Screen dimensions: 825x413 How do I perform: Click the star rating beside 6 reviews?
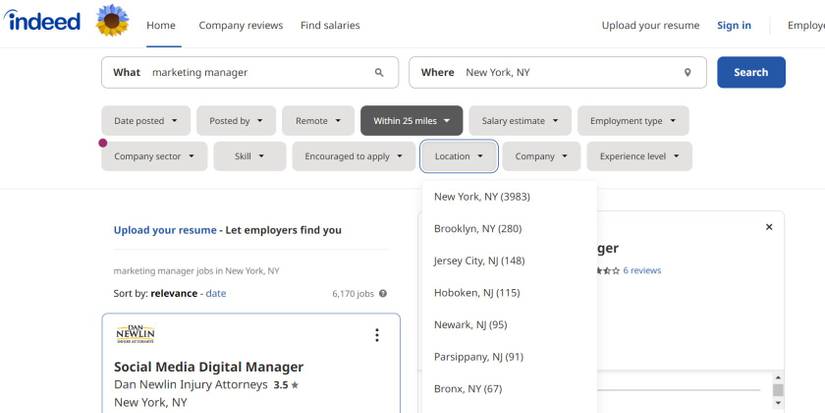(x=608, y=270)
